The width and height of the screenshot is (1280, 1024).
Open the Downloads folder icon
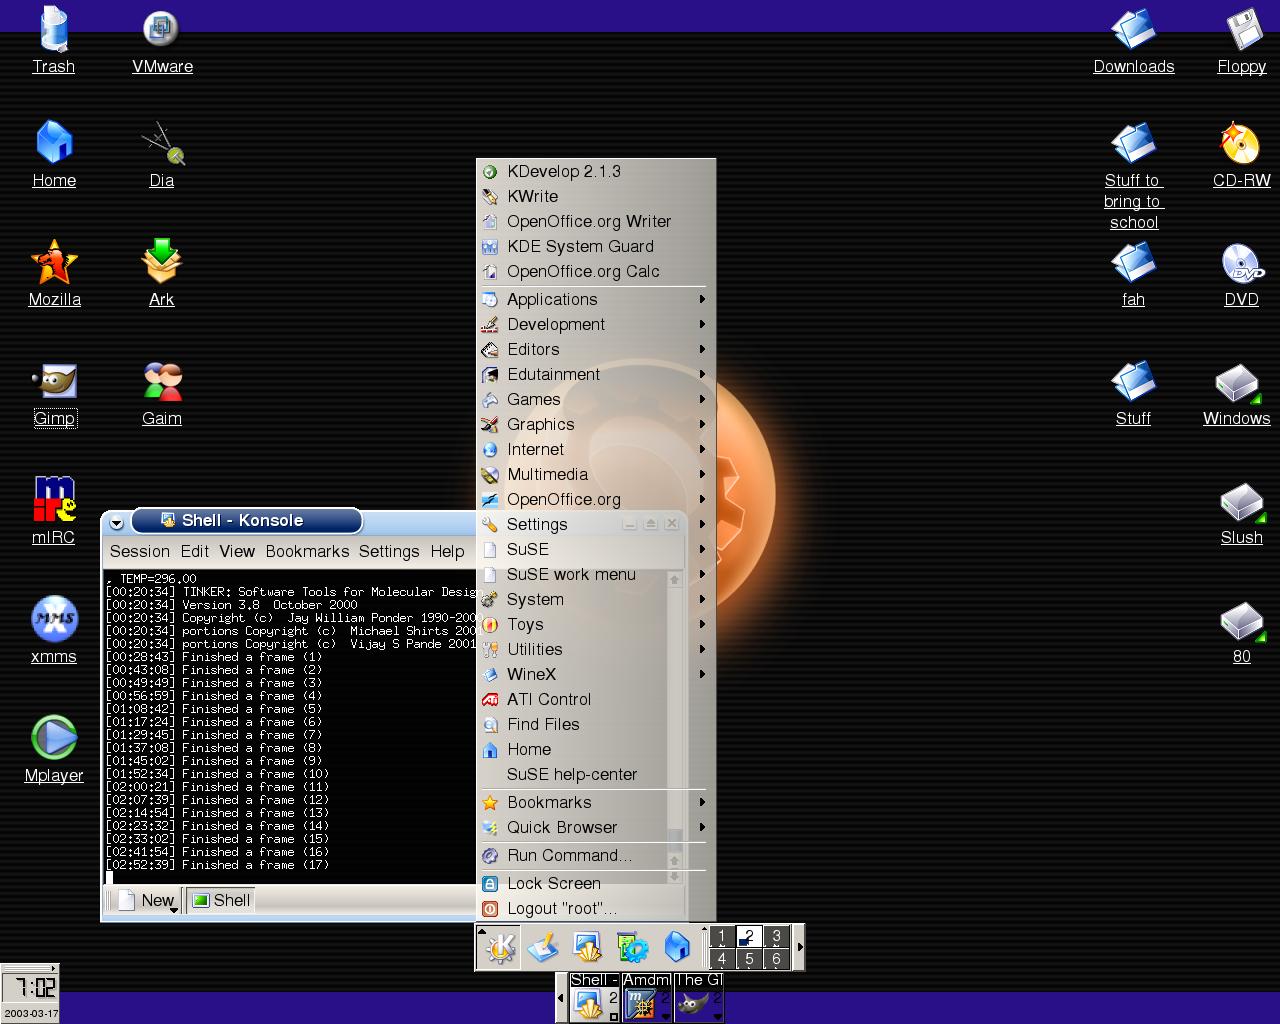click(1133, 40)
